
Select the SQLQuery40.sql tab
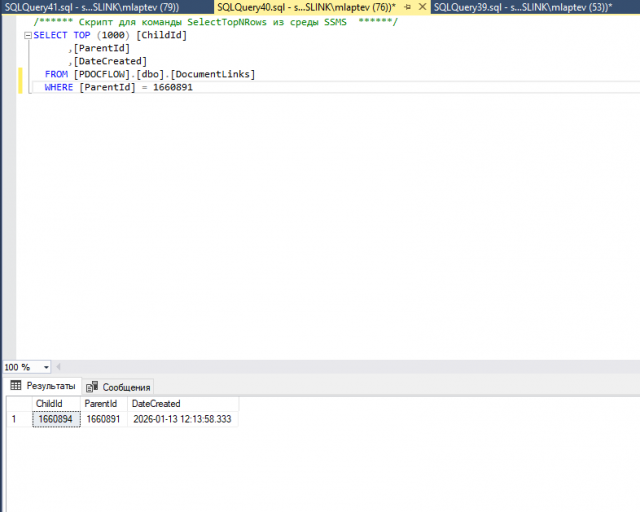point(306,7)
